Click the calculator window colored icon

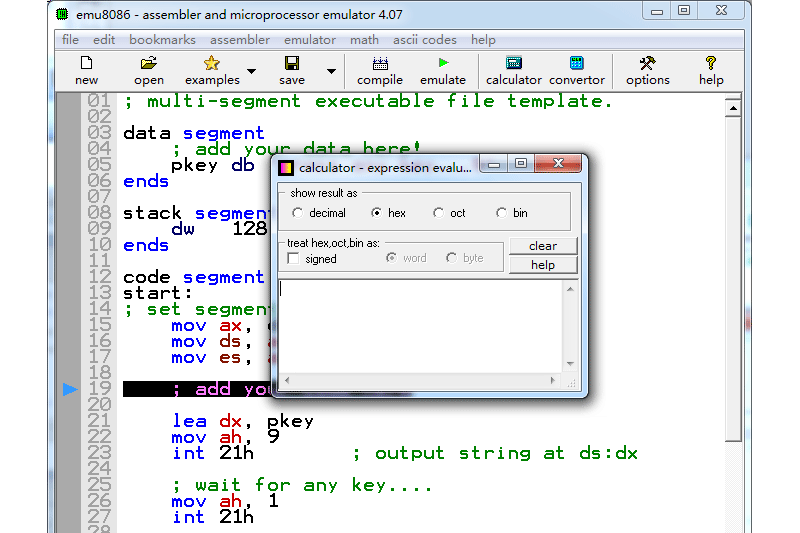[x=286, y=168]
